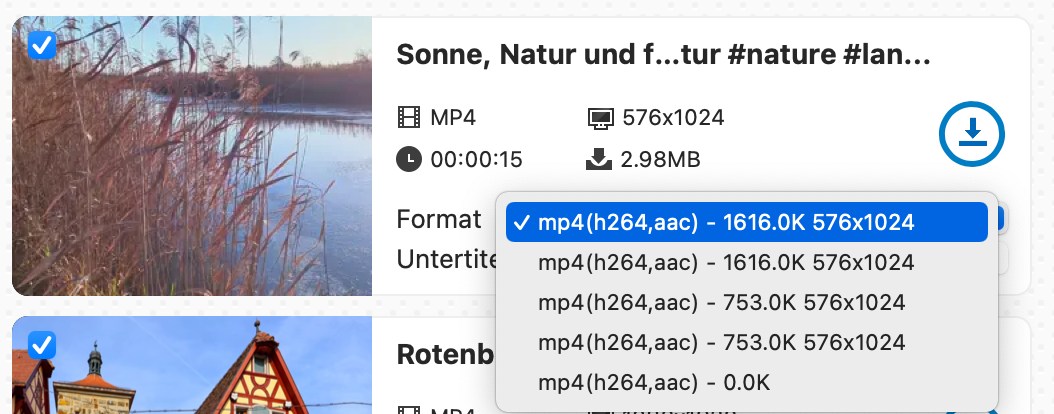
Task: Click the file size icon beside 2.98MB
Action: pyautogui.click(x=599, y=159)
